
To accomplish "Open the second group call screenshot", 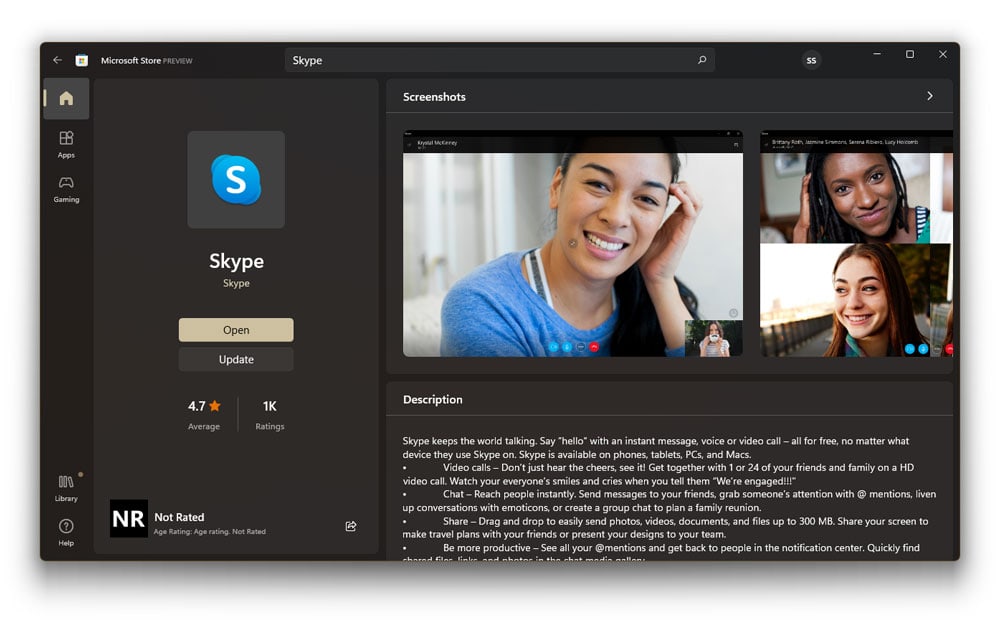I will pos(857,243).
